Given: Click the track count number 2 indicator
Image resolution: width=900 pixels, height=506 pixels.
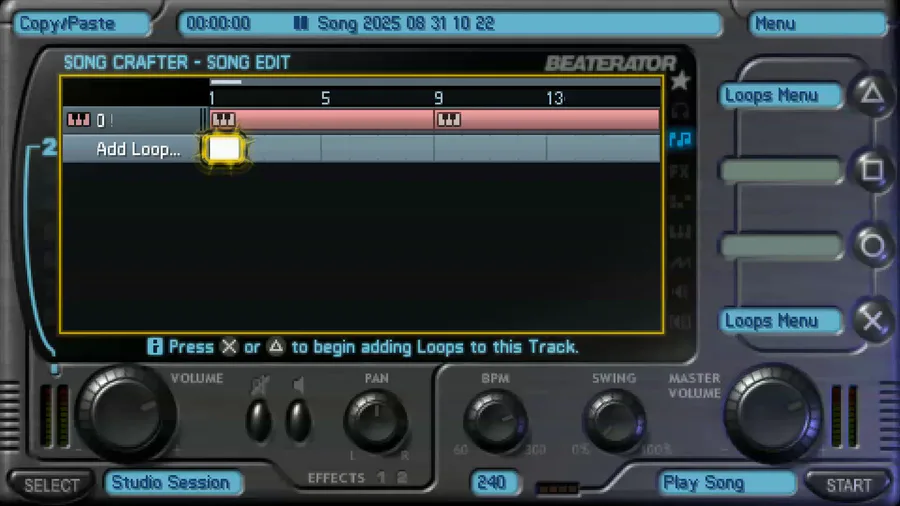Looking at the screenshot, I should (x=49, y=147).
